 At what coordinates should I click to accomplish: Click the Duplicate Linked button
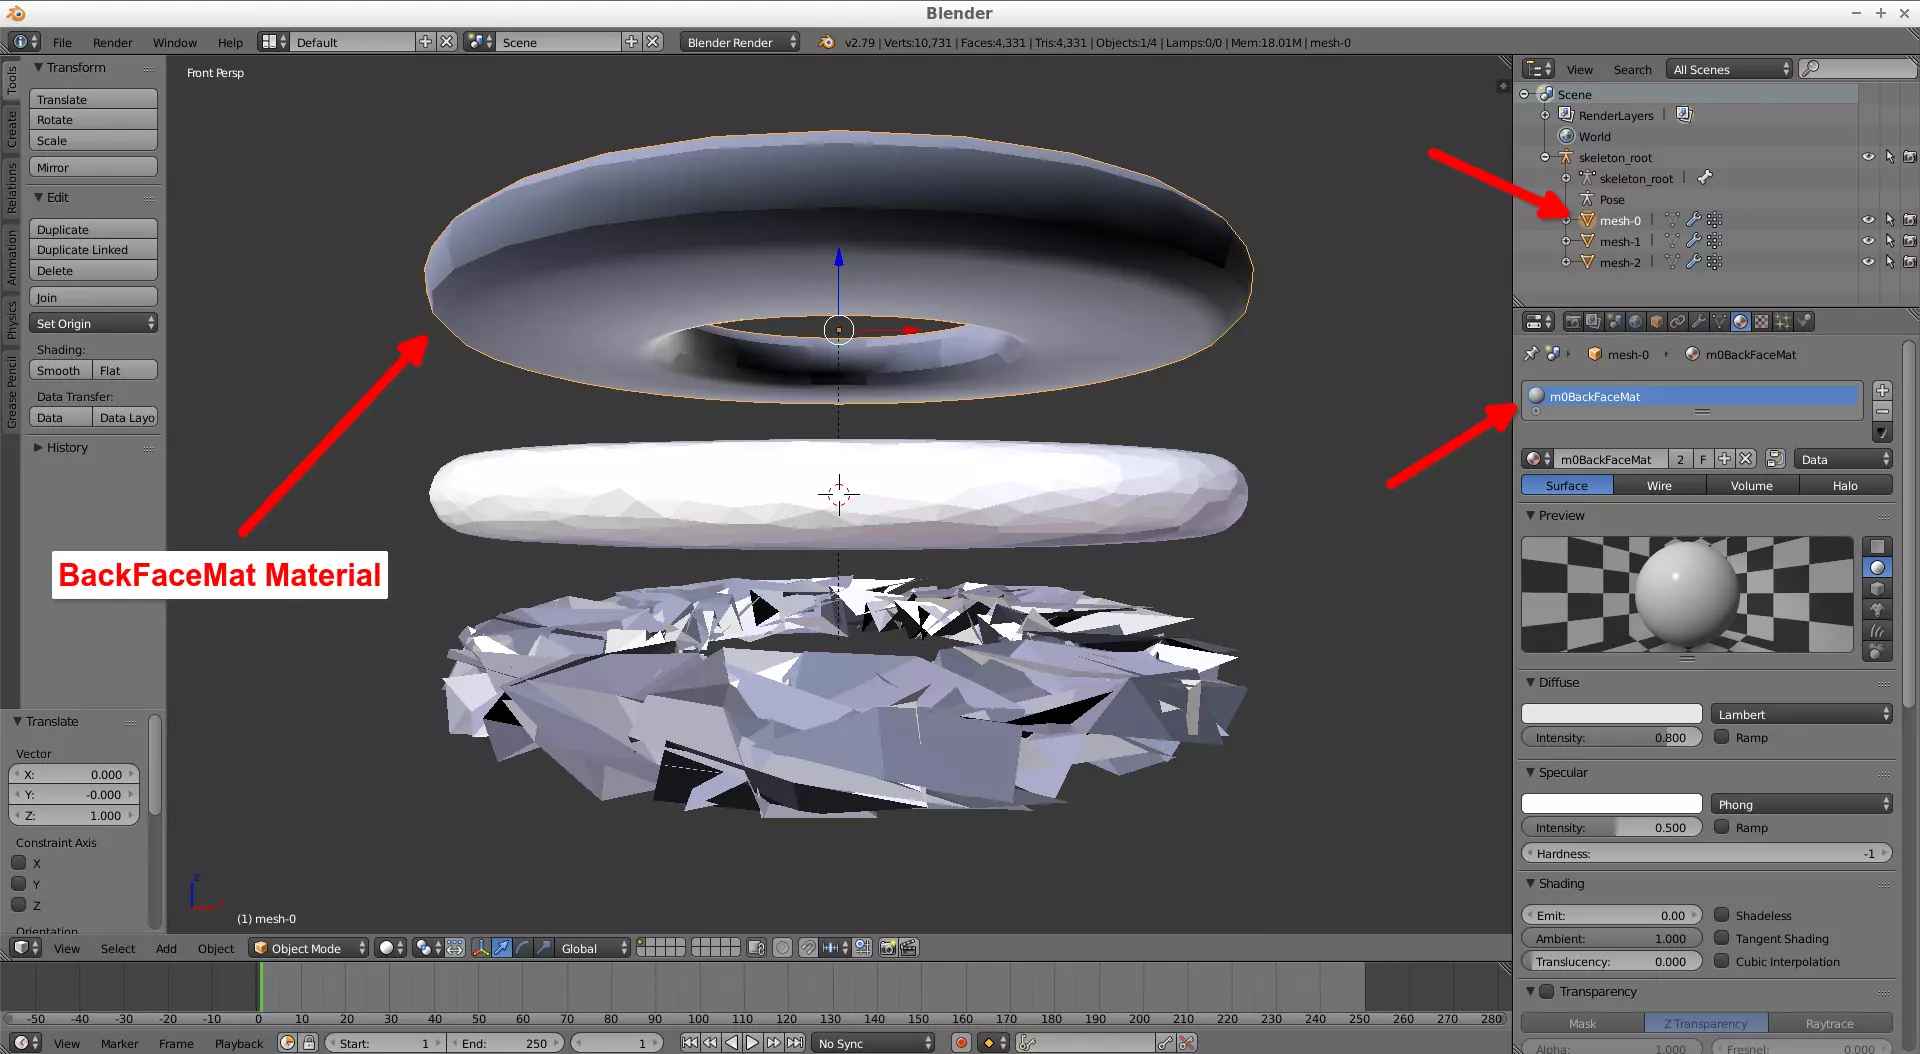tap(93, 249)
